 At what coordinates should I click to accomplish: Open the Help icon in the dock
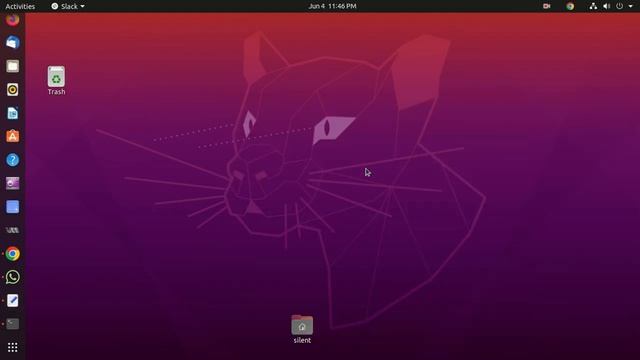click(12, 160)
